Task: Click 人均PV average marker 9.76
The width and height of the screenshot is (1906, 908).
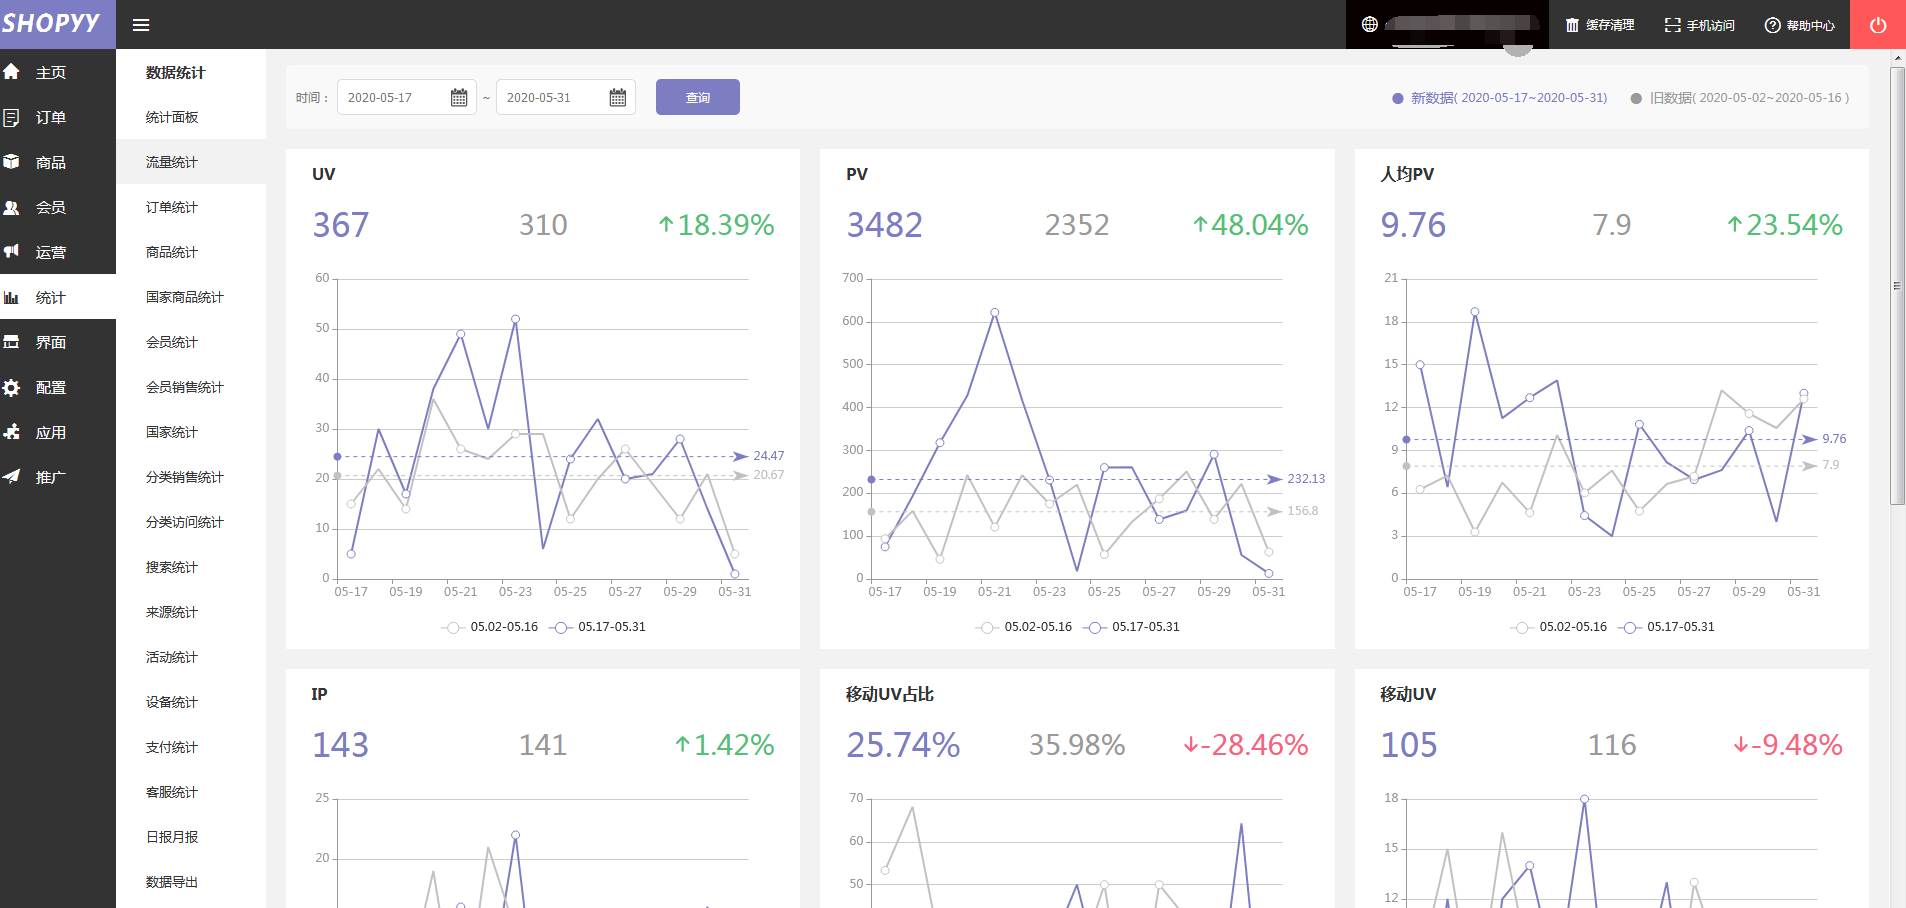Action: [x=1834, y=439]
